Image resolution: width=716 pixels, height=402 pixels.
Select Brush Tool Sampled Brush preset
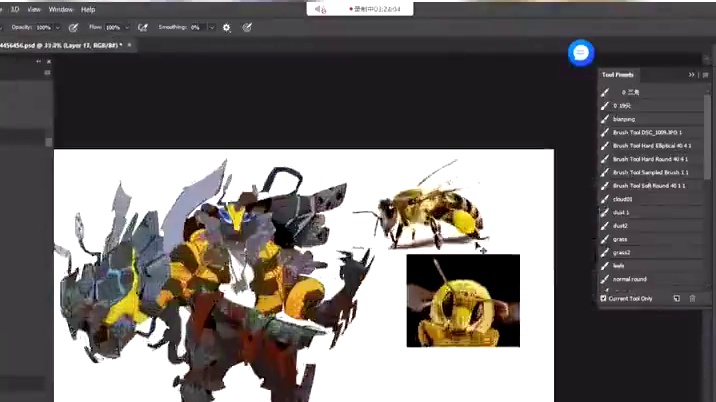652,173
